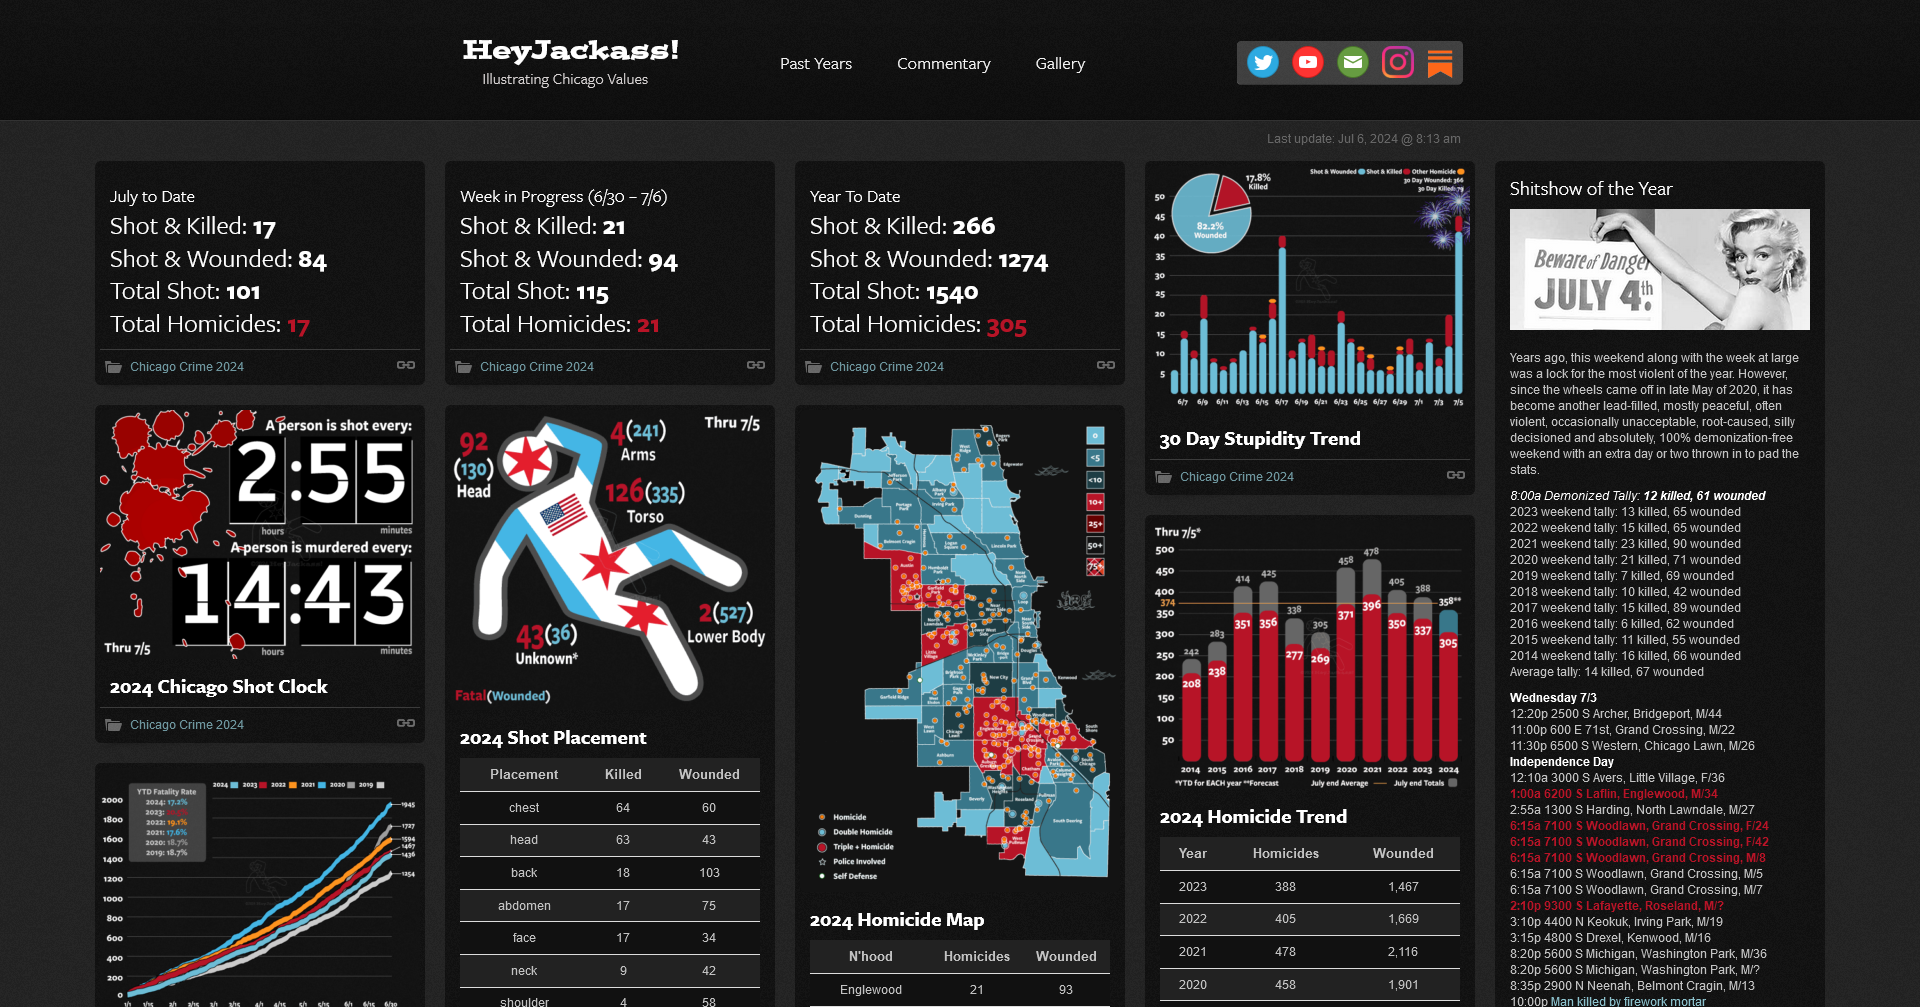Image resolution: width=1920 pixels, height=1007 pixels.
Task: Click folder icon on Chicago Shot Clock card
Action: pos(114,725)
